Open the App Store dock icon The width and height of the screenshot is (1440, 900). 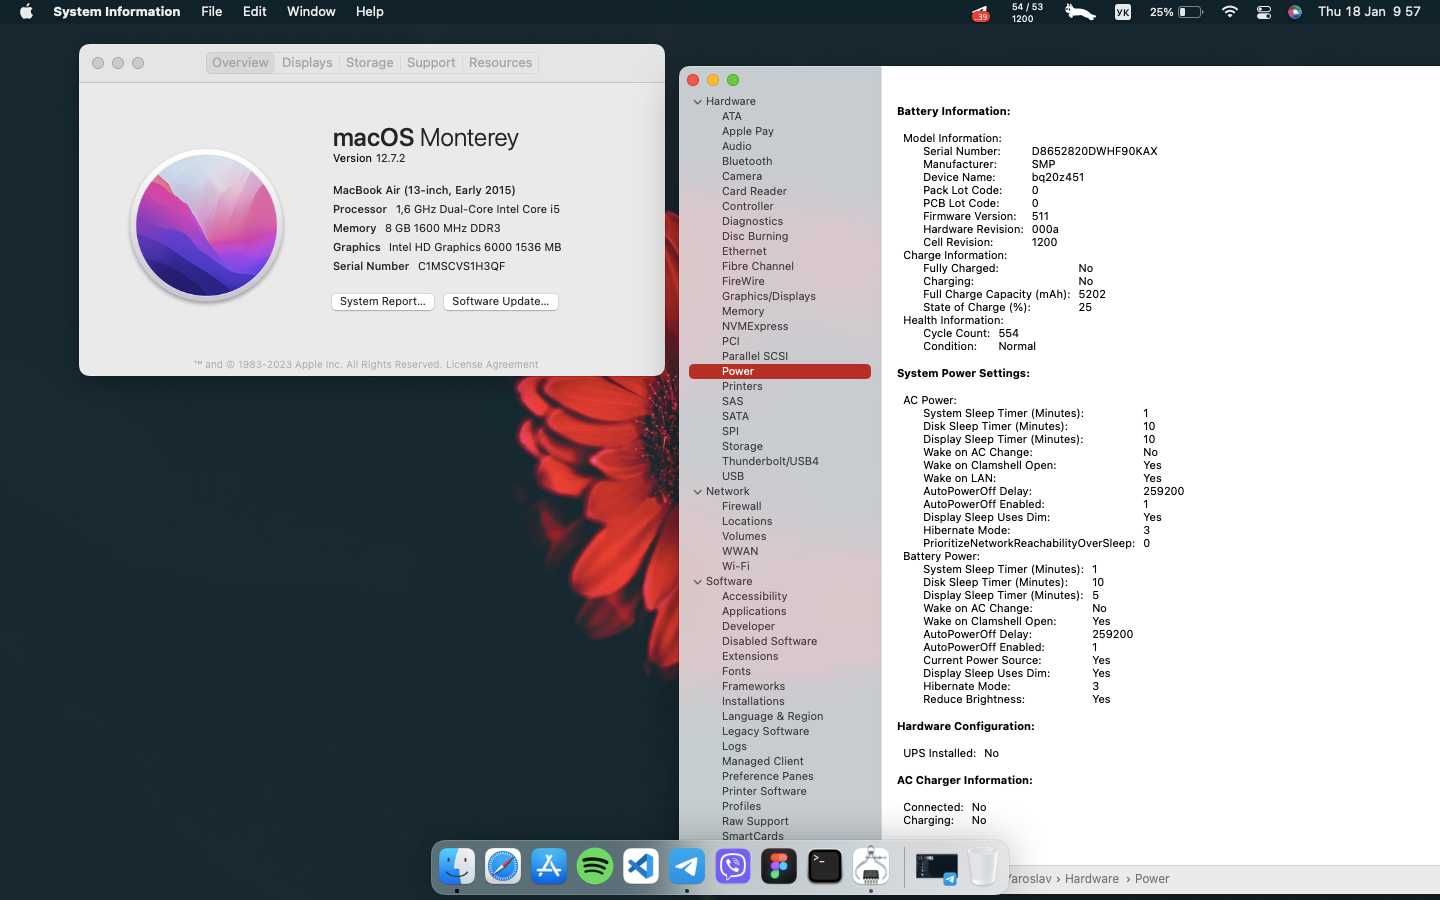tap(549, 866)
